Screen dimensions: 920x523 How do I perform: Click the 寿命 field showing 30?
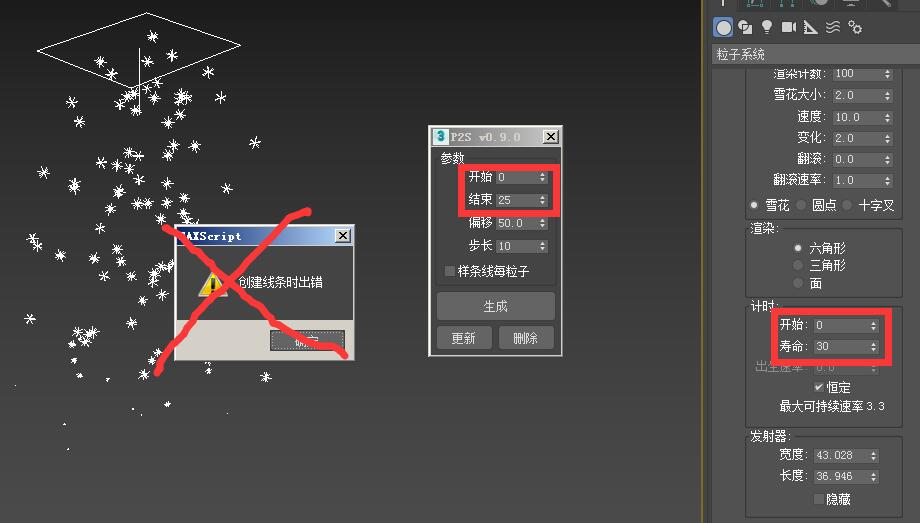pyautogui.click(x=841, y=346)
